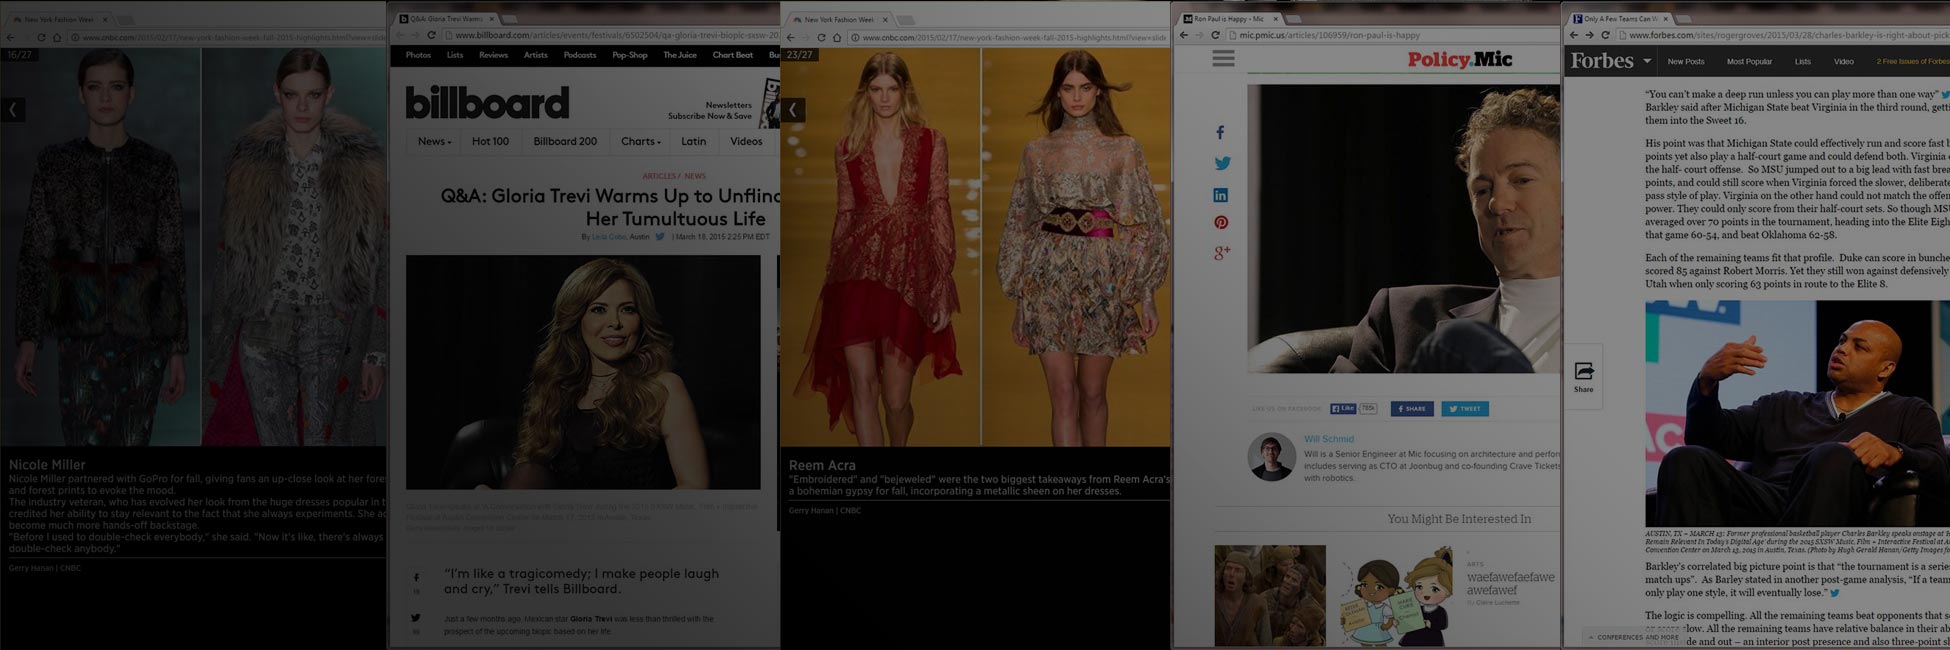Tweet the 'play more than one way' quote
Image resolution: width=1950 pixels, height=650 pixels.
[1945, 95]
